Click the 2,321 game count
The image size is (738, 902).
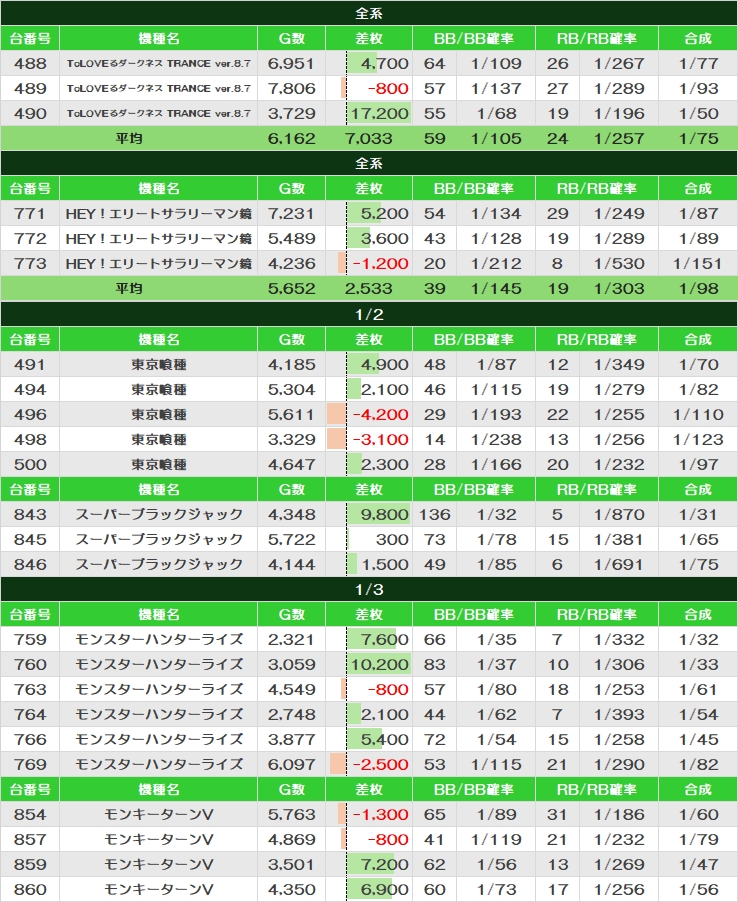291,640
